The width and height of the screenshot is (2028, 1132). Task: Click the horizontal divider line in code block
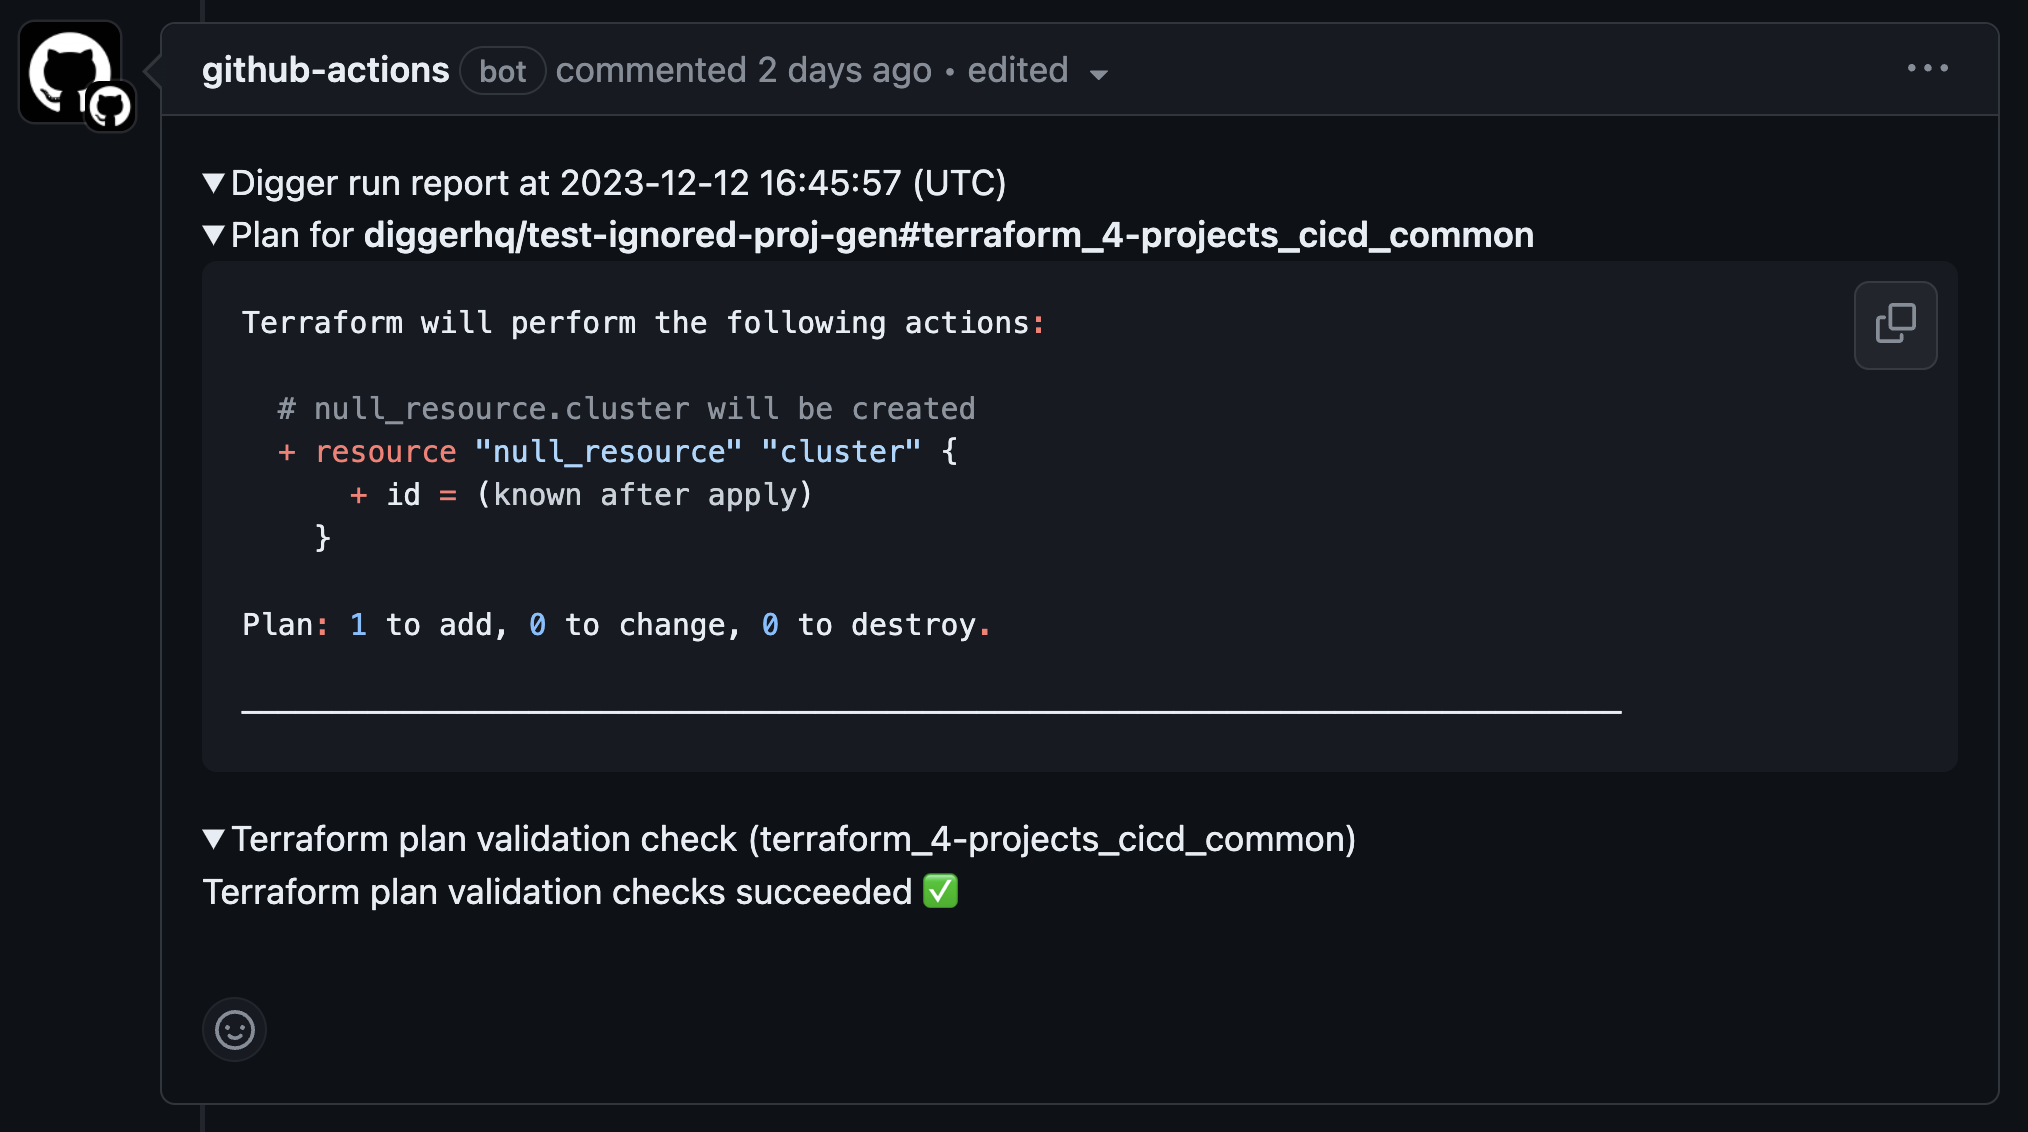tap(931, 712)
